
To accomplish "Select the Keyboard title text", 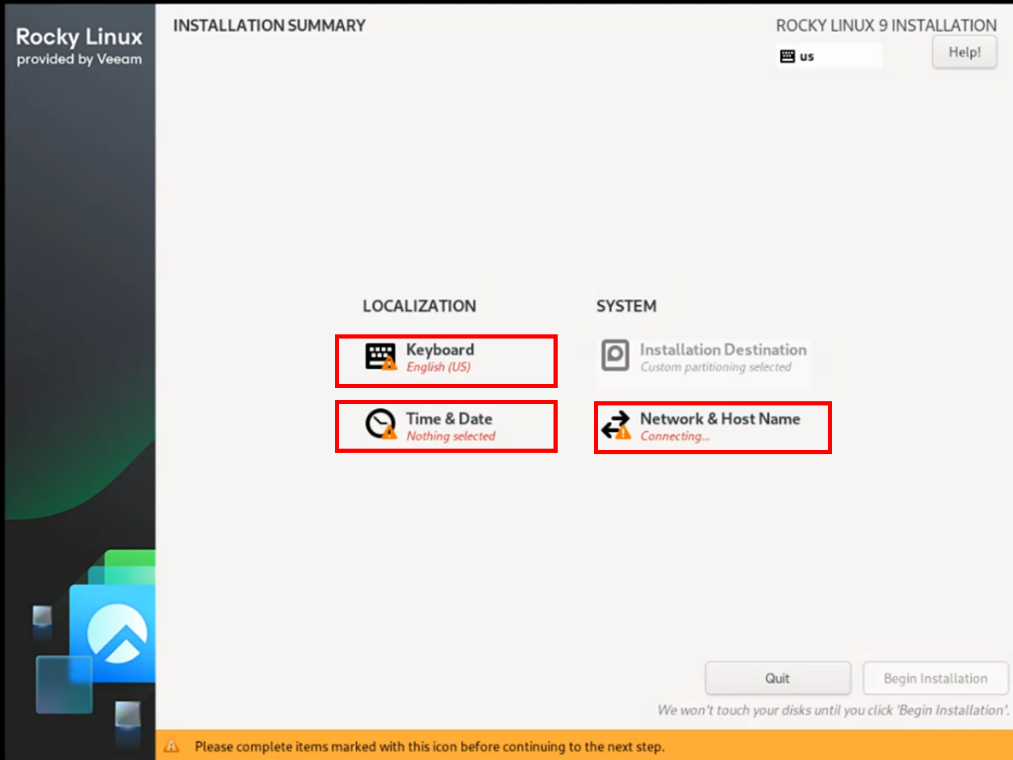I will coord(440,350).
